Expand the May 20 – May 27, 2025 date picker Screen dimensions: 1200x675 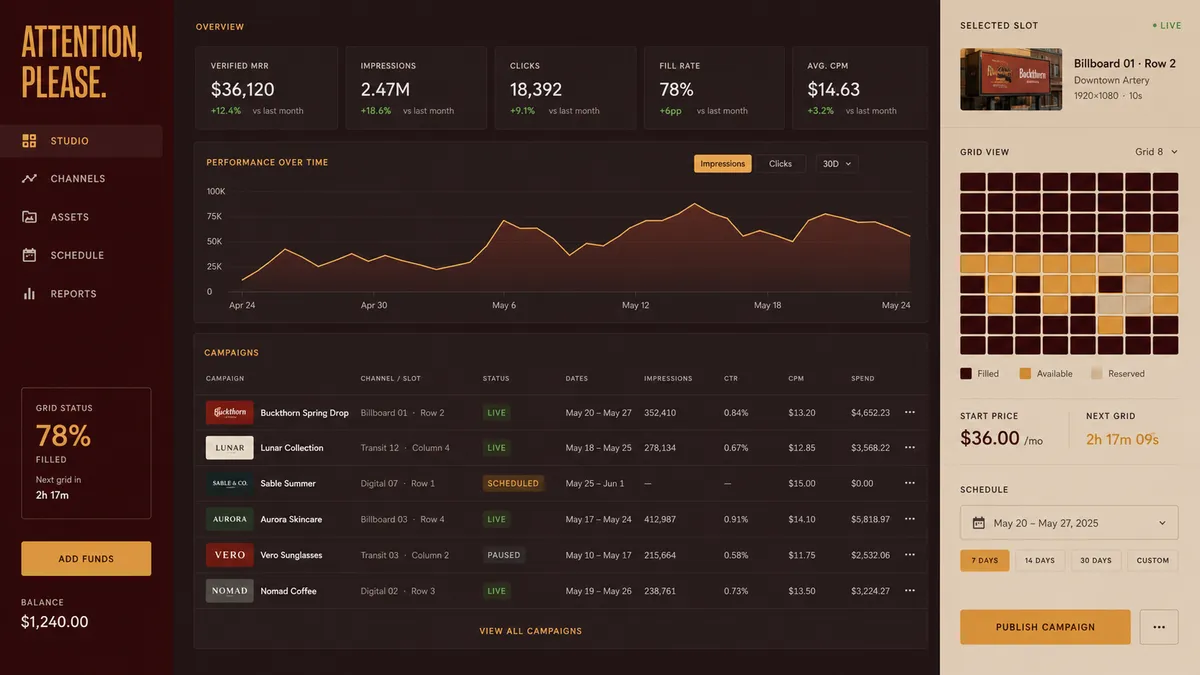tap(1069, 523)
